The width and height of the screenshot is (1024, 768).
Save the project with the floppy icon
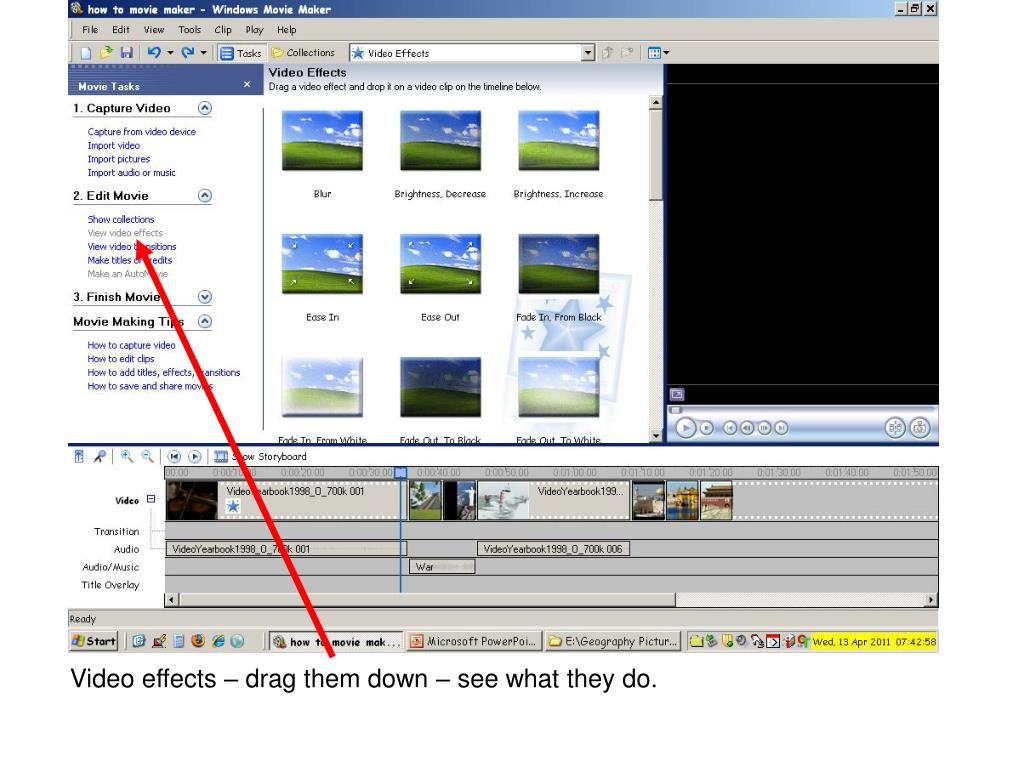[x=127, y=53]
